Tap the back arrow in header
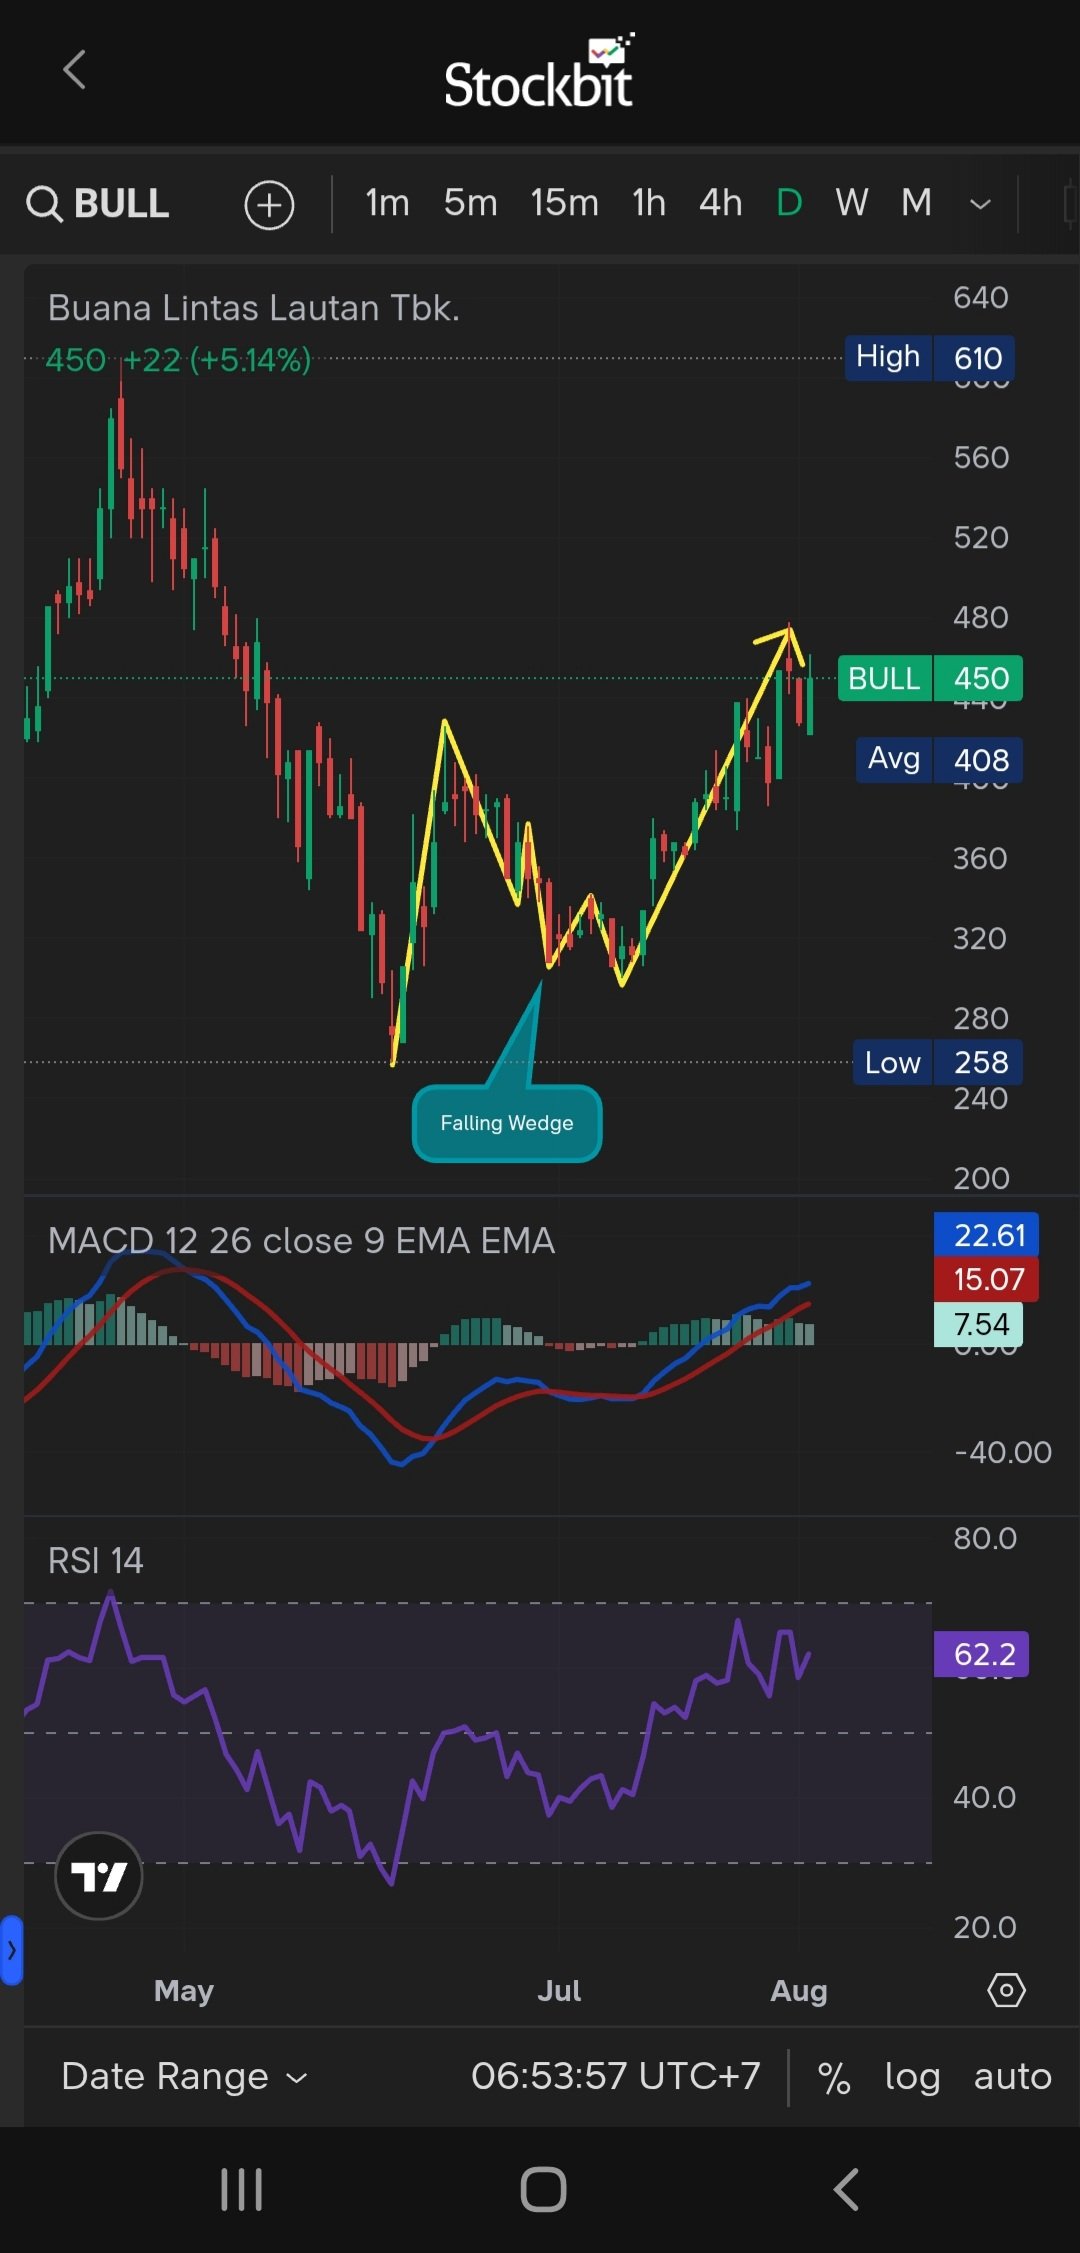Viewport: 1080px width, 2253px height. pyautogui.click(x=75, y=70)
